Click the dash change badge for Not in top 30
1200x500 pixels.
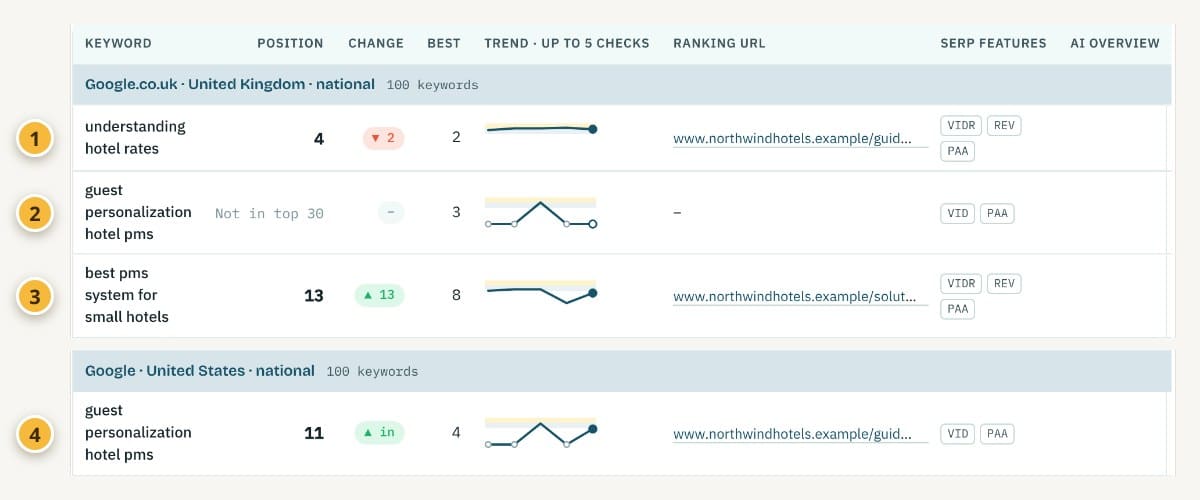click(x=391, y=213)
